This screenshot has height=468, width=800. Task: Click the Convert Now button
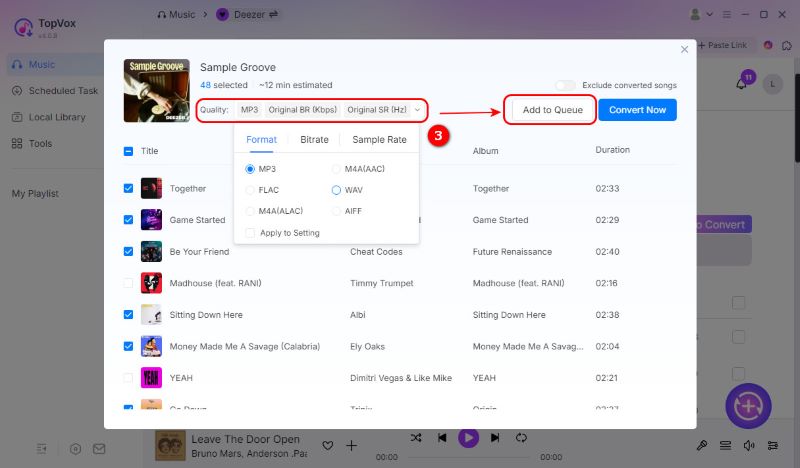[637, 110]
